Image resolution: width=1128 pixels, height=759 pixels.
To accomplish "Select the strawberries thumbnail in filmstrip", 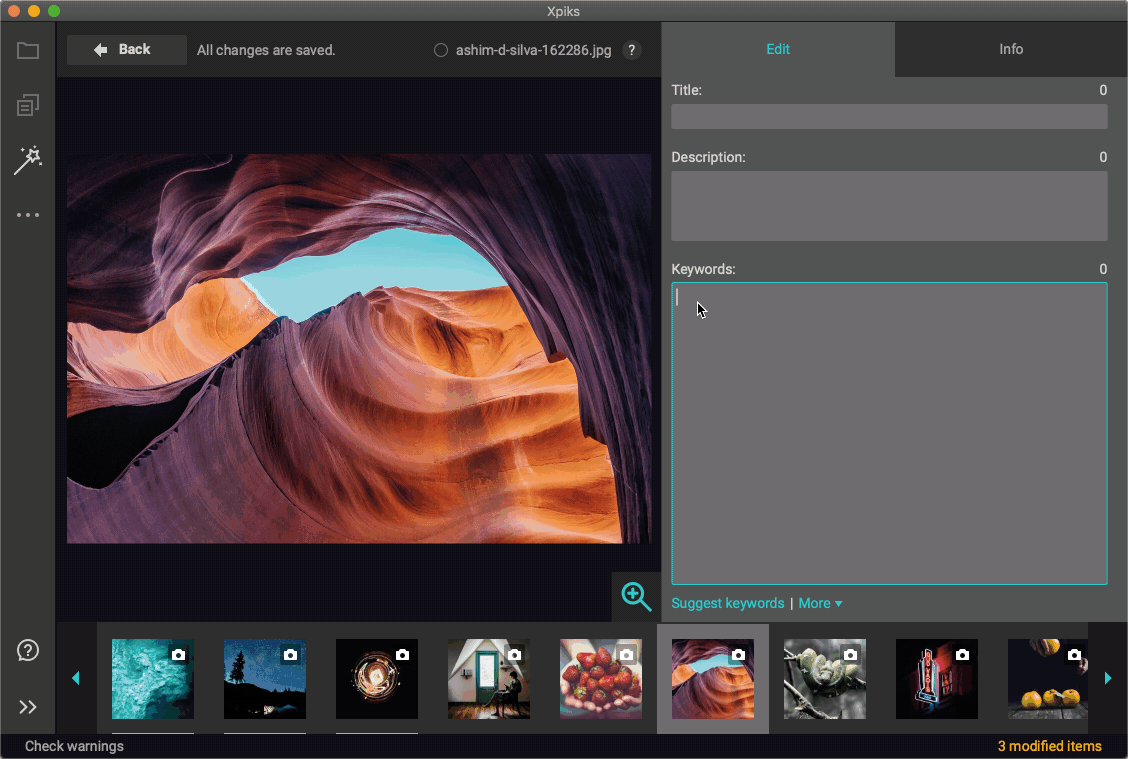I will click(x=600, y=679).
